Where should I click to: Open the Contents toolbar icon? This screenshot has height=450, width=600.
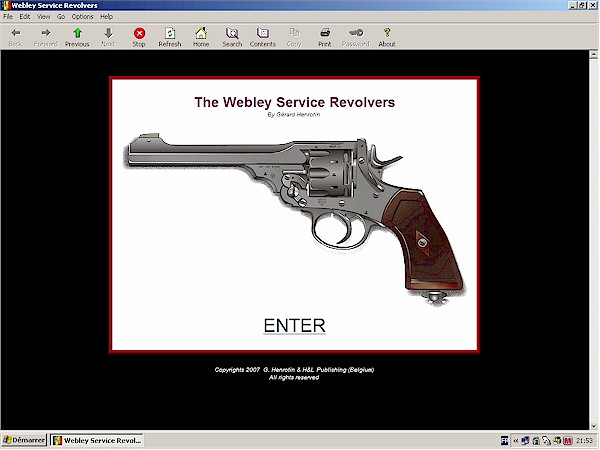[x=263, y=33]
